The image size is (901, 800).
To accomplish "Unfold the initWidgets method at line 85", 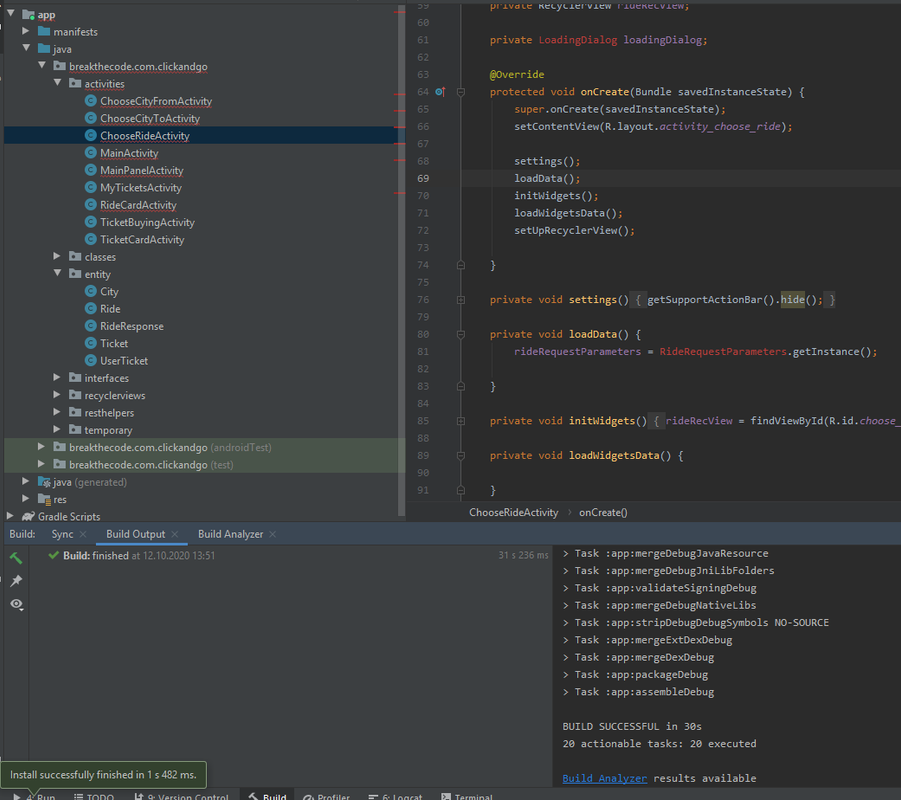I will pyautogui.click(x=461, y=421).
